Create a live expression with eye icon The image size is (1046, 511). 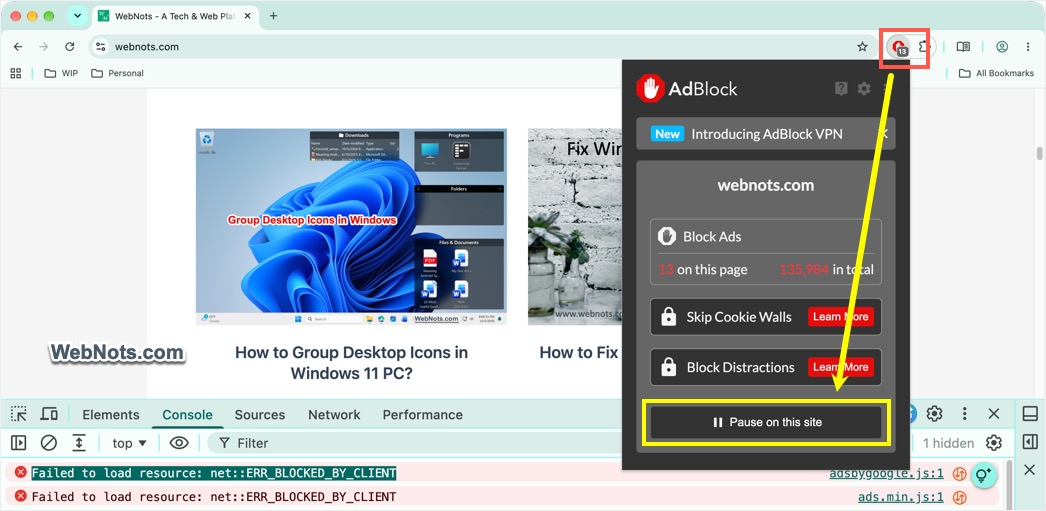[179, 443]
